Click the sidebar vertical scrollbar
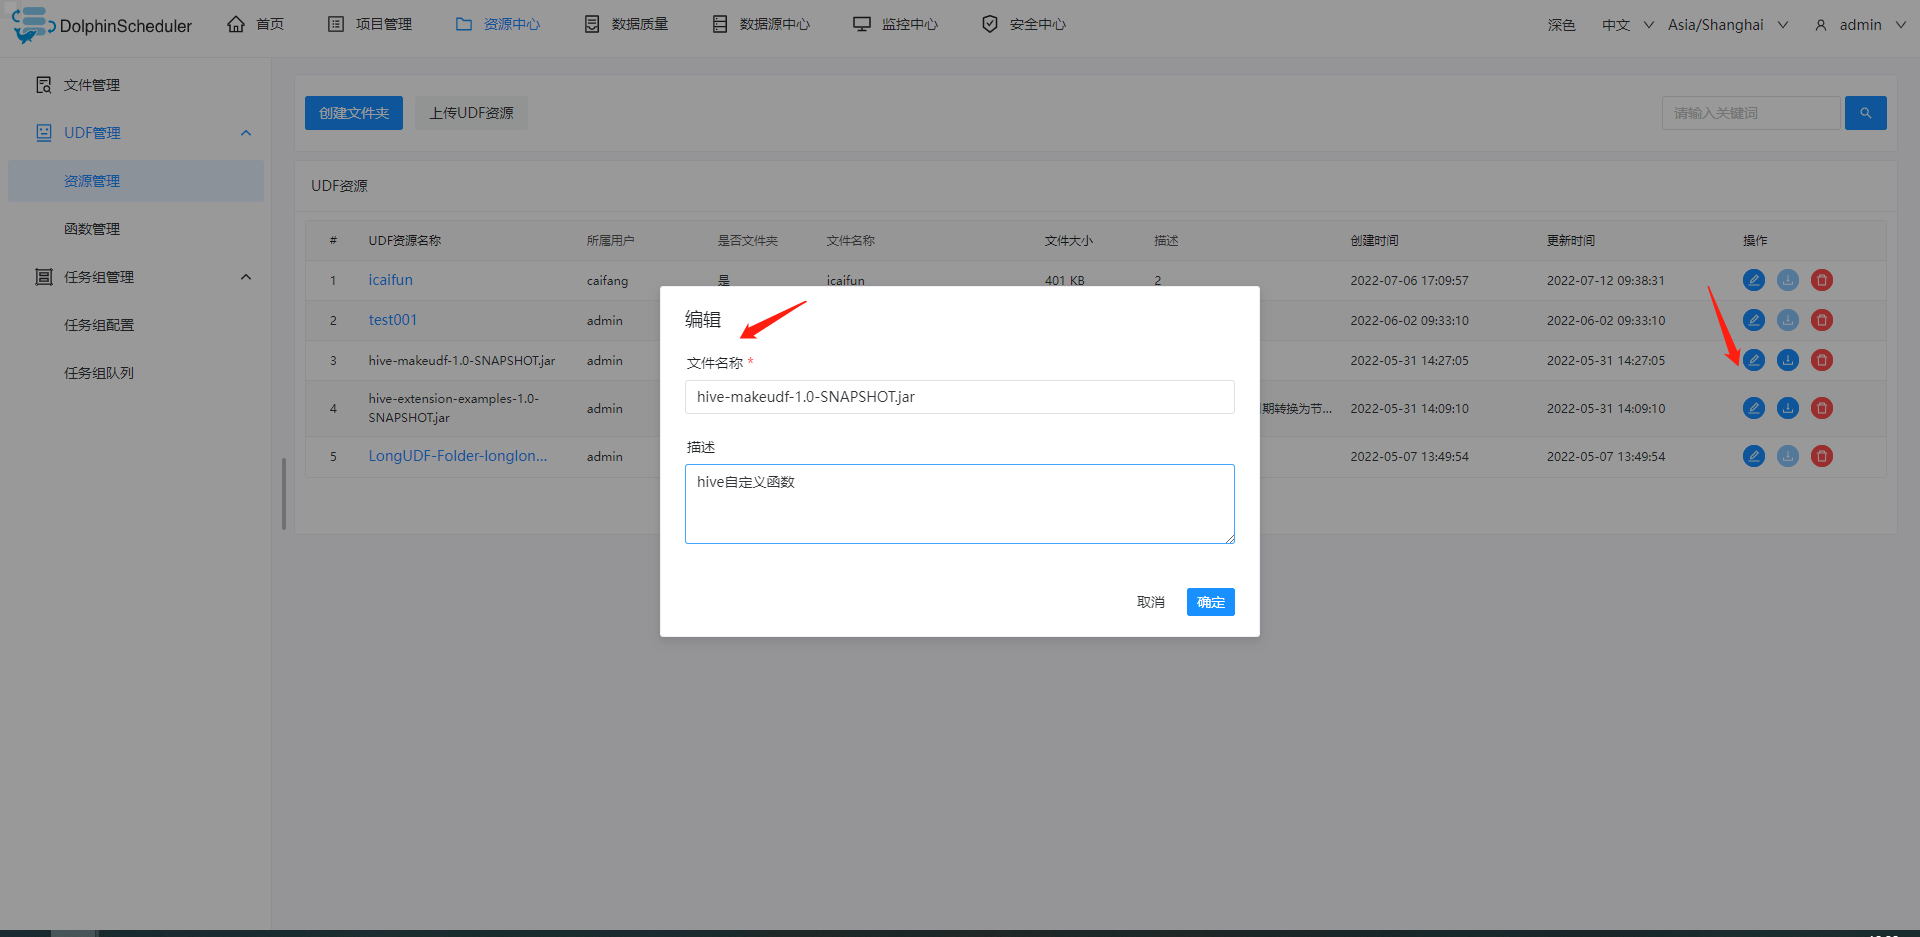 pyautogui.click(x=284, y=494)
